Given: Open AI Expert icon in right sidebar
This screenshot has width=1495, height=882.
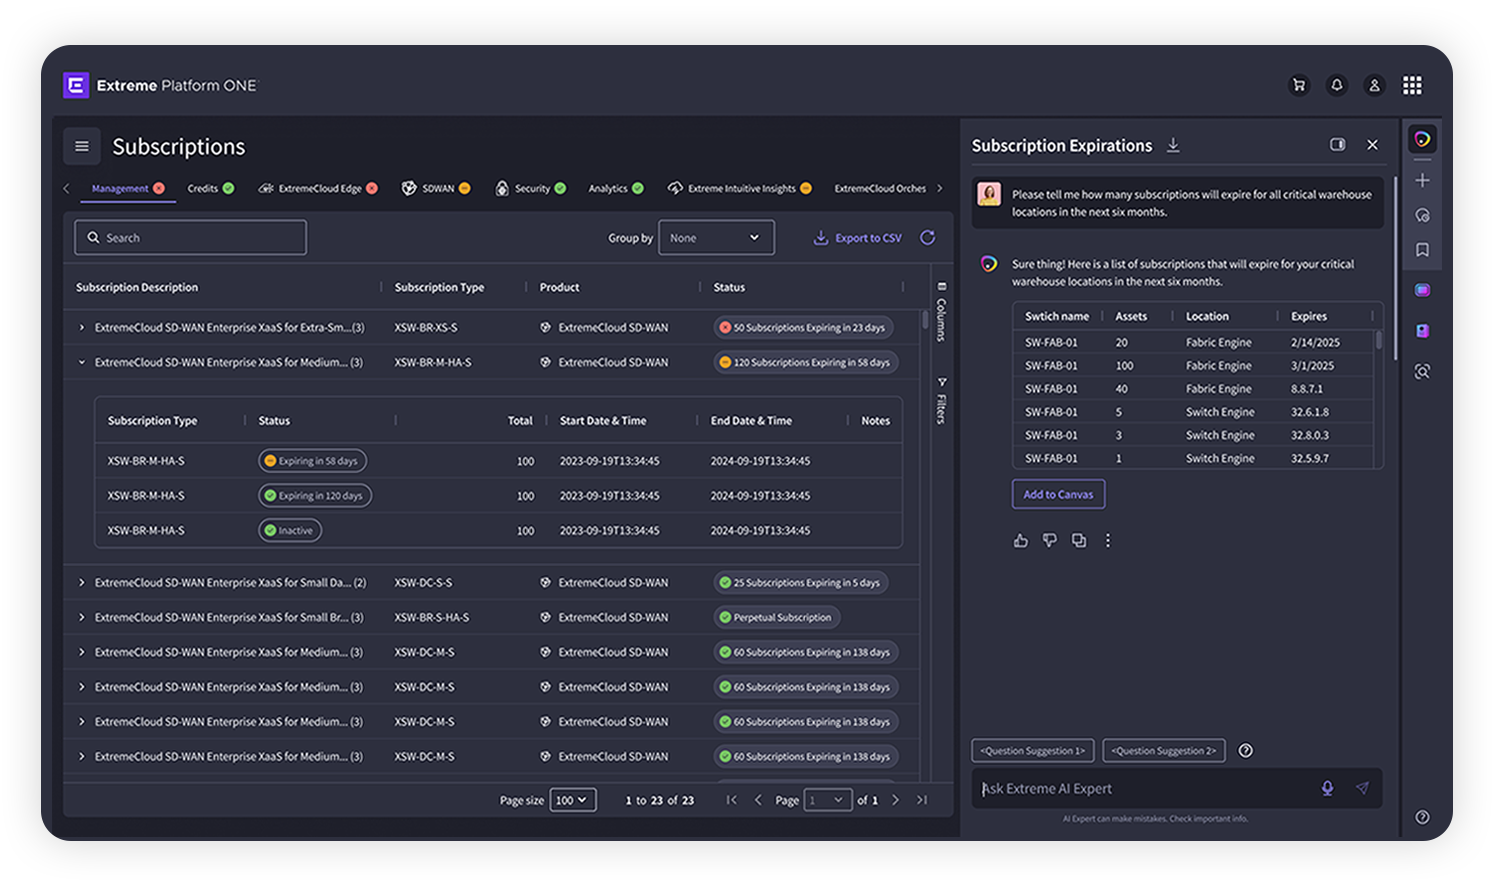Looking at the screenshot, I should coord(1422,139).
